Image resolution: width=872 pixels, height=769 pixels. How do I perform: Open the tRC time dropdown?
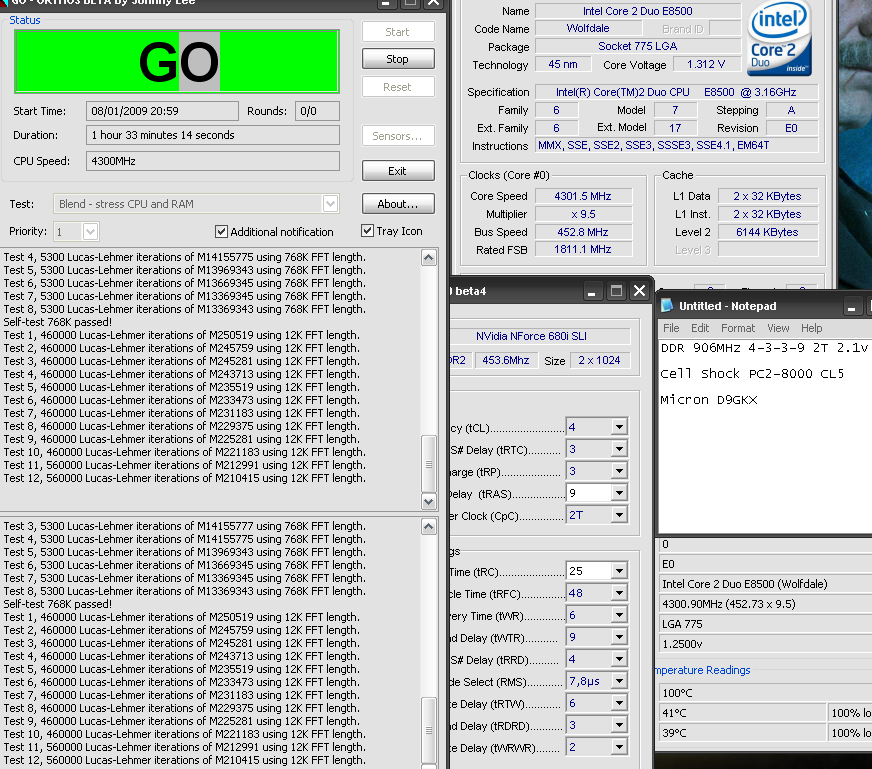point(619,571)
